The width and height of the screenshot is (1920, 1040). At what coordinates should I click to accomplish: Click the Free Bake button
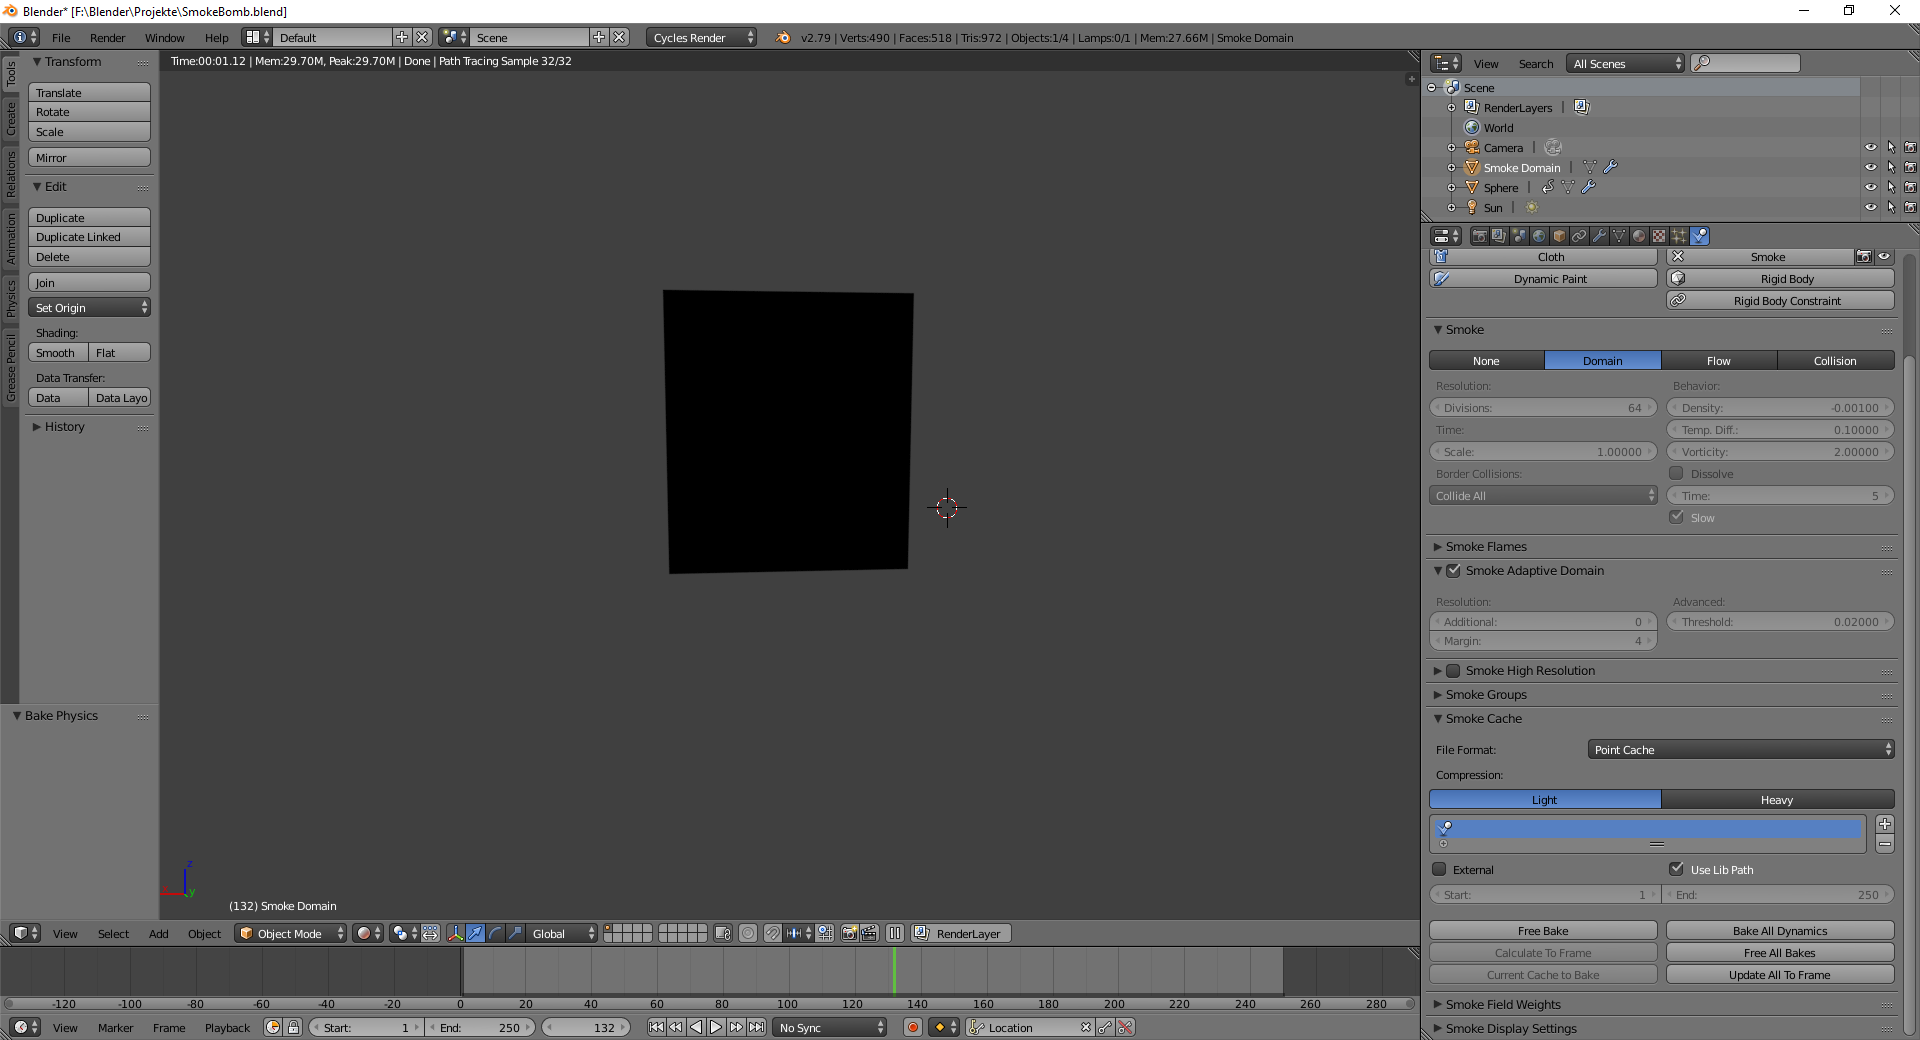point(1543,930)
